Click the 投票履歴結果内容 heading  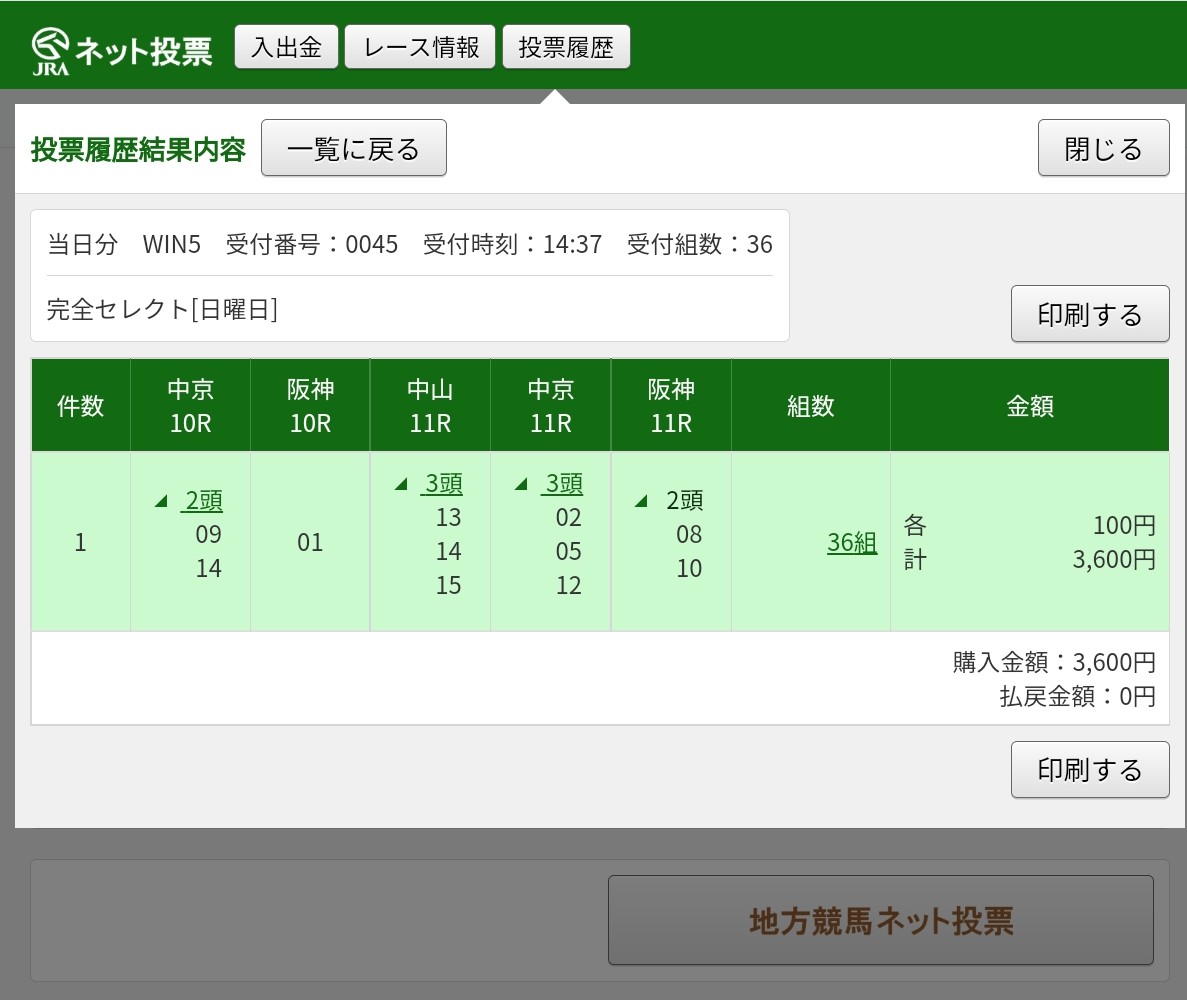(x=139, y=149)
